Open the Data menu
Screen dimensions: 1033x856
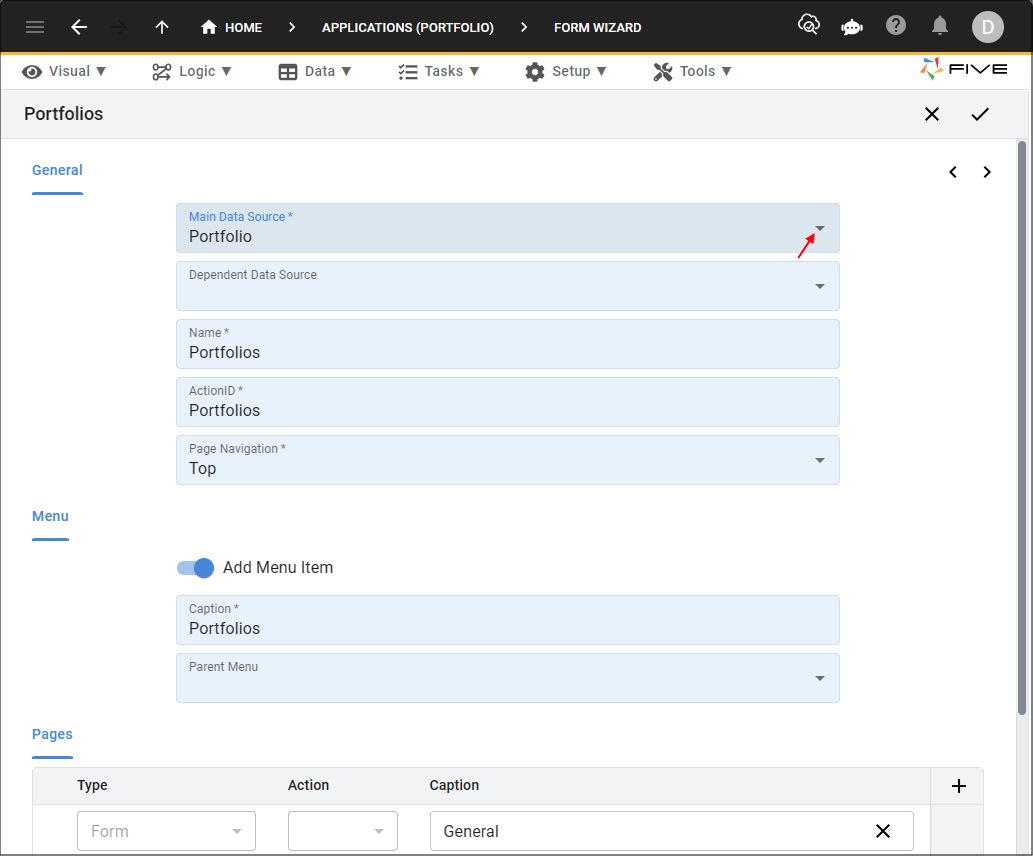(x=315, y=71)
